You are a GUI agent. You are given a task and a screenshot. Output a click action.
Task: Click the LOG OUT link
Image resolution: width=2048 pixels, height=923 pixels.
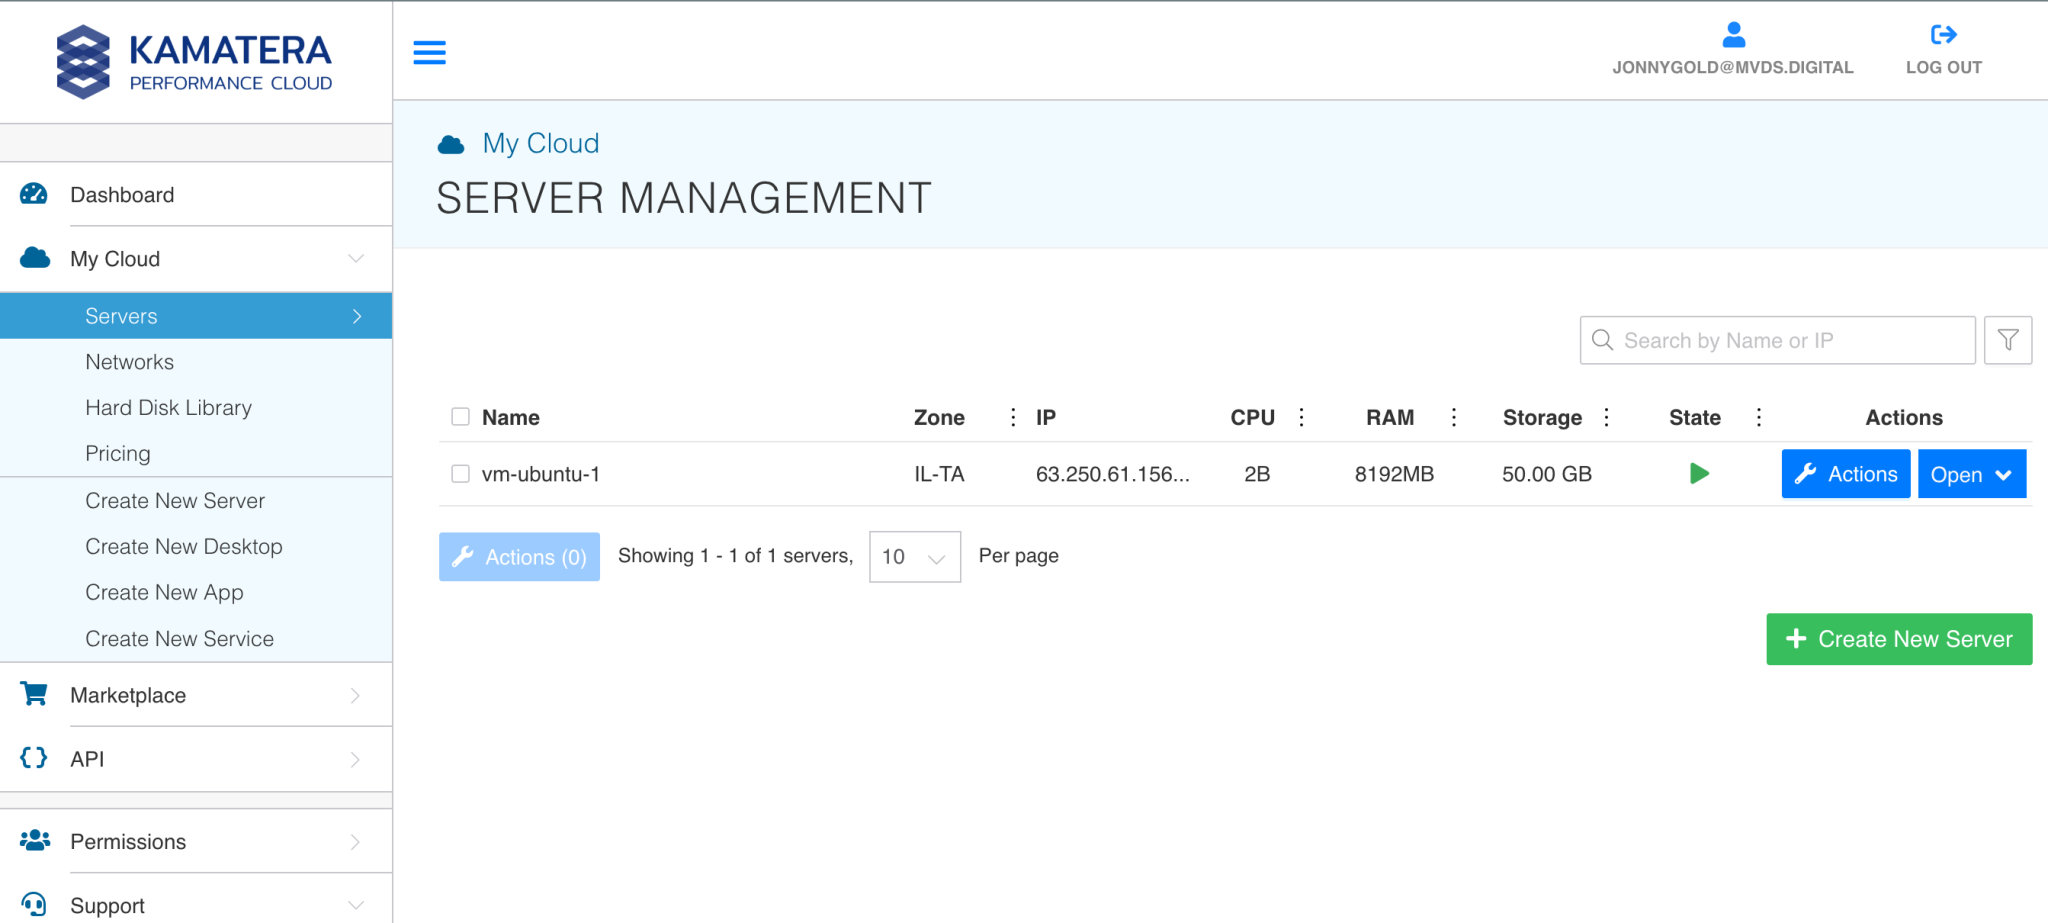(x=1943, y=67)
